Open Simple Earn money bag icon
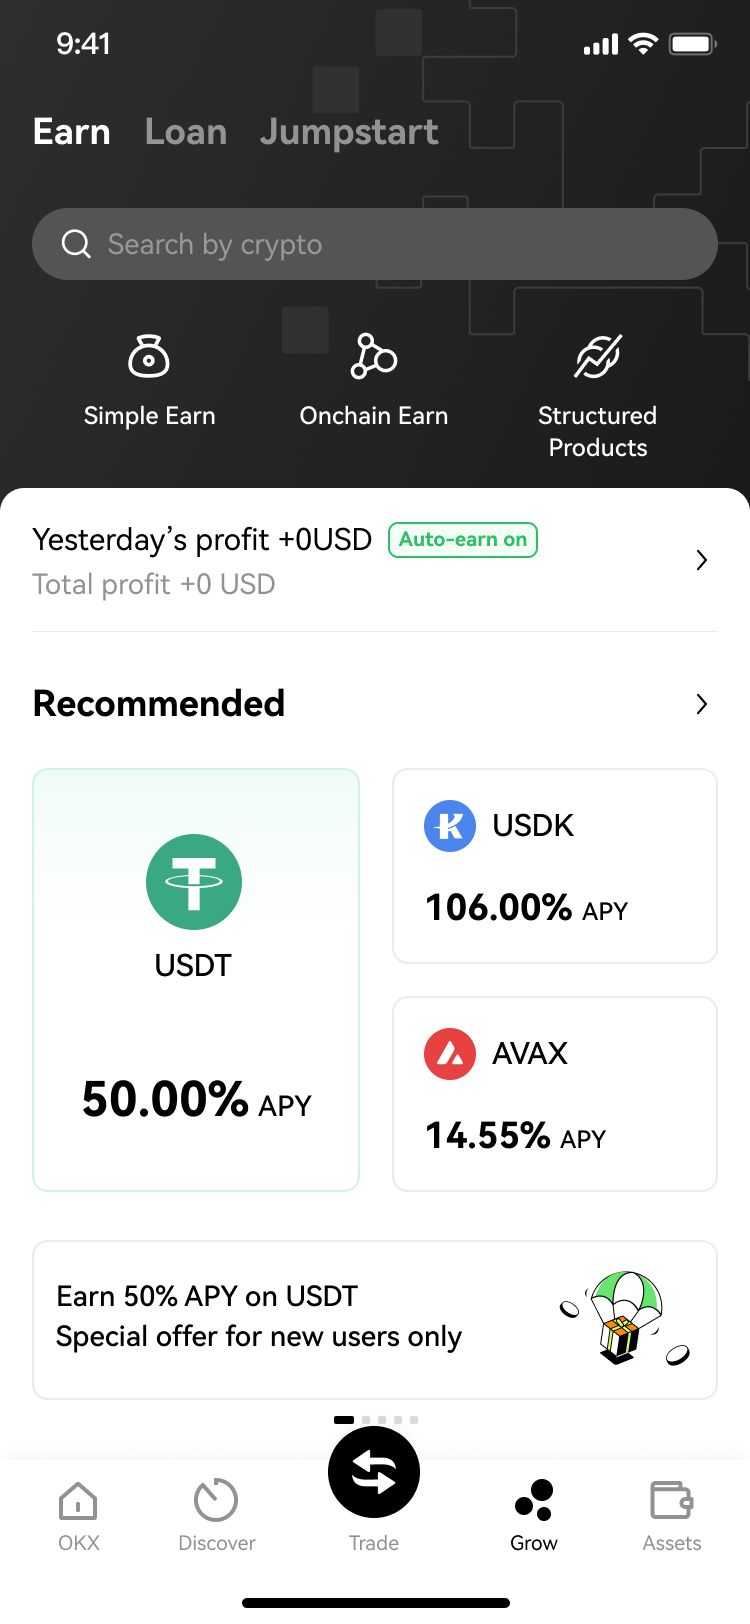 click(149, 356)
